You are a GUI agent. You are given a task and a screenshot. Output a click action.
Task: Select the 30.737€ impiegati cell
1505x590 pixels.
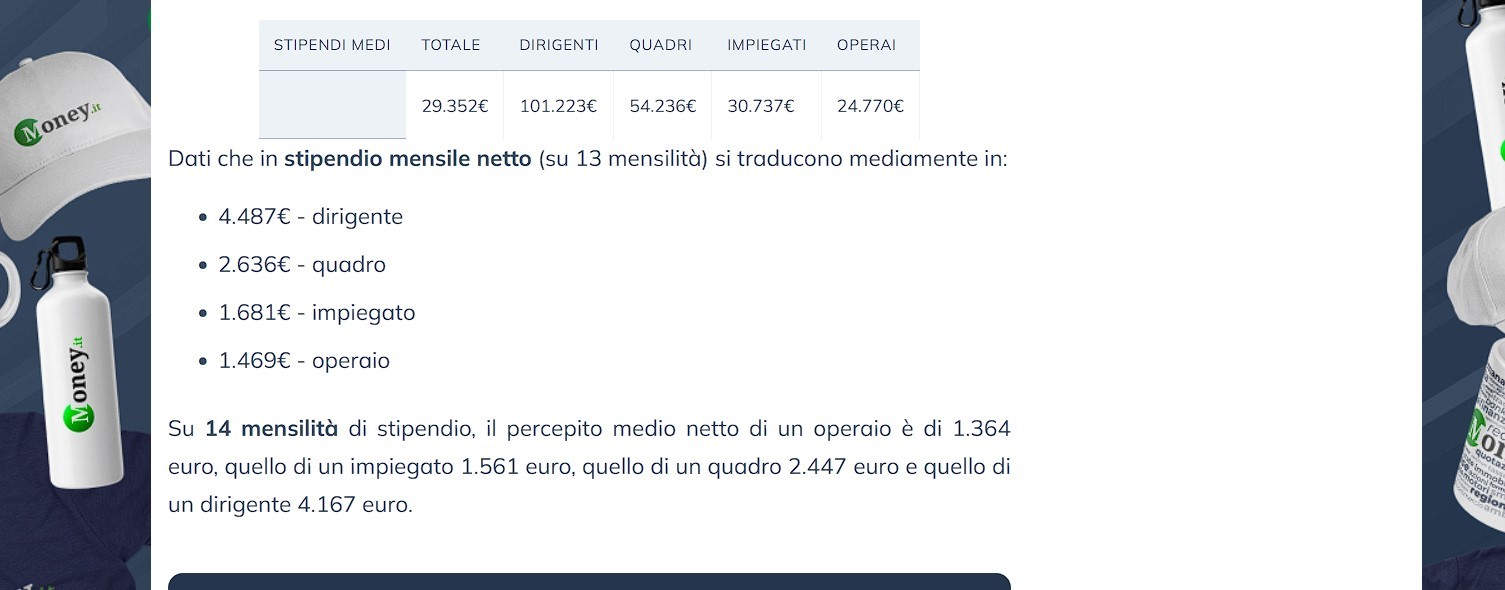[761, 105]
